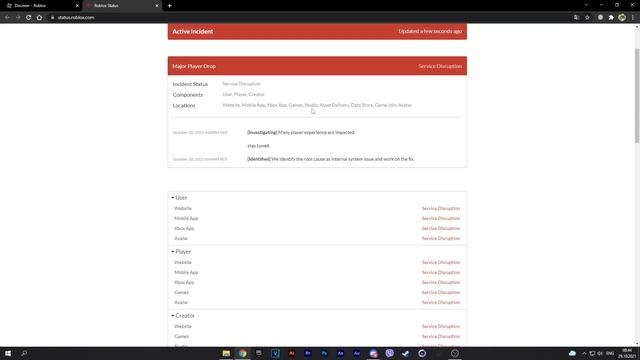The image size is (640, 360).
Task: Click Service Disruption status for Player Games
Action: click(x=441, y=292)
